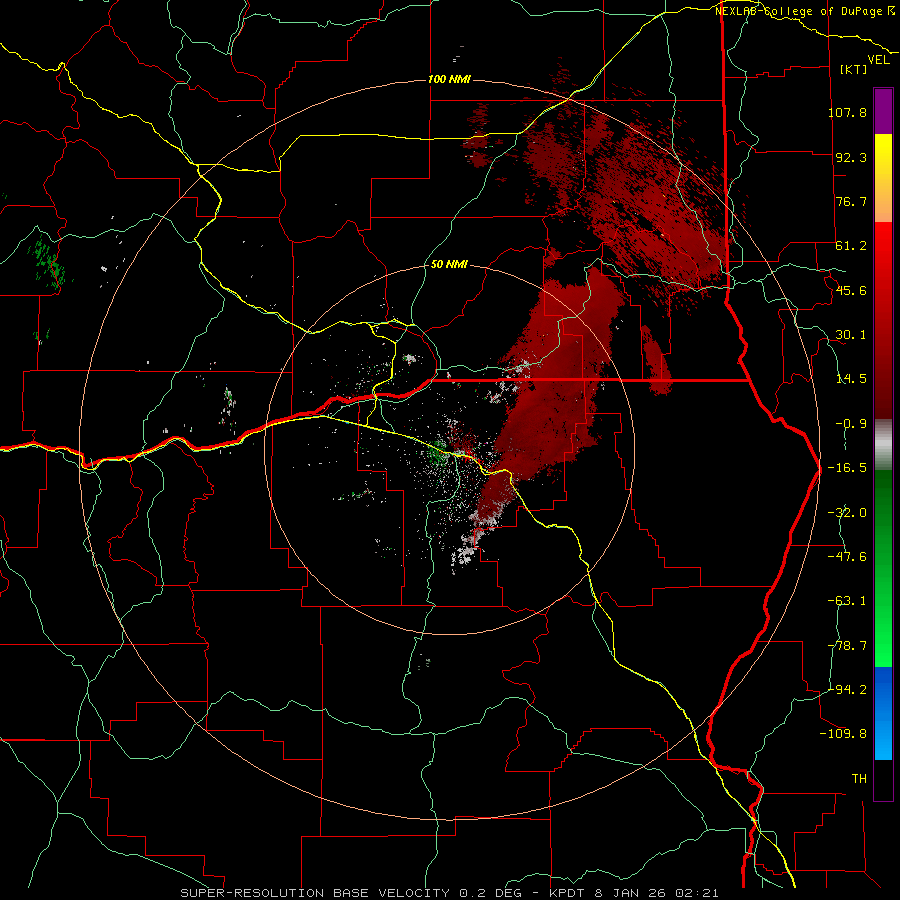Click the TH legend label

tap(859, 778)
